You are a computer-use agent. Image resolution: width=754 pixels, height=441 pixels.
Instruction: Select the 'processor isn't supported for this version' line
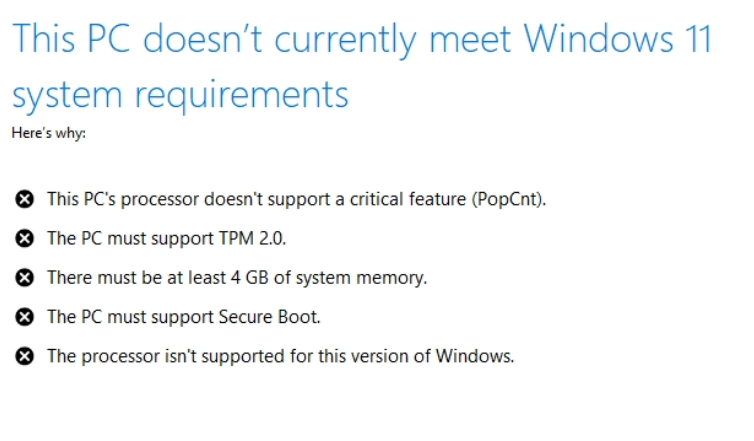[280, 356]
